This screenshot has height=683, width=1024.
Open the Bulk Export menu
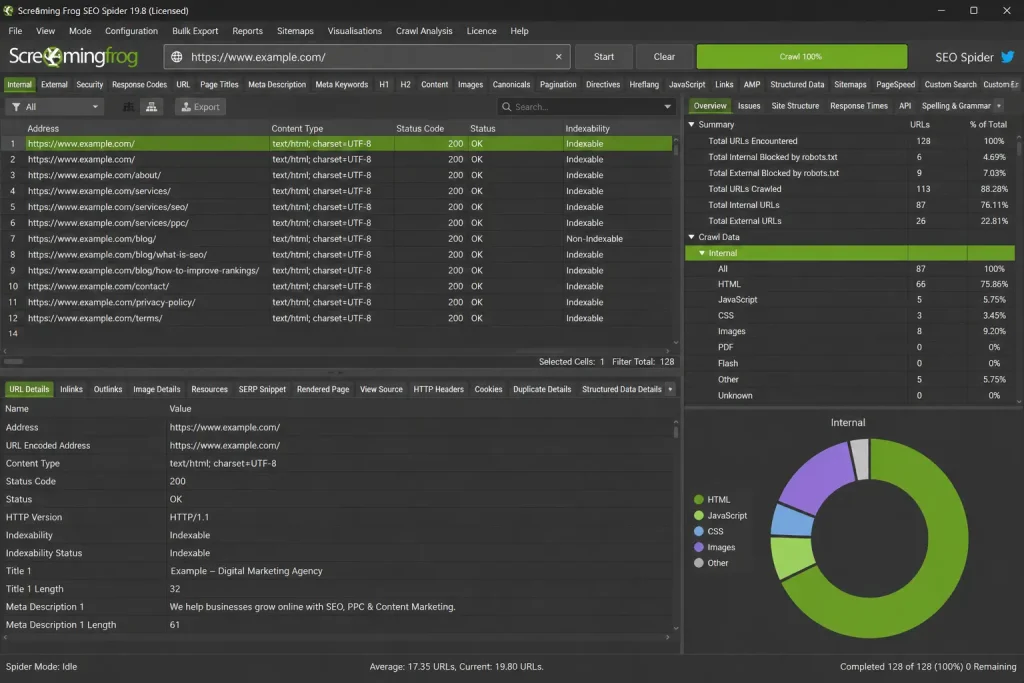click(195, 31)
